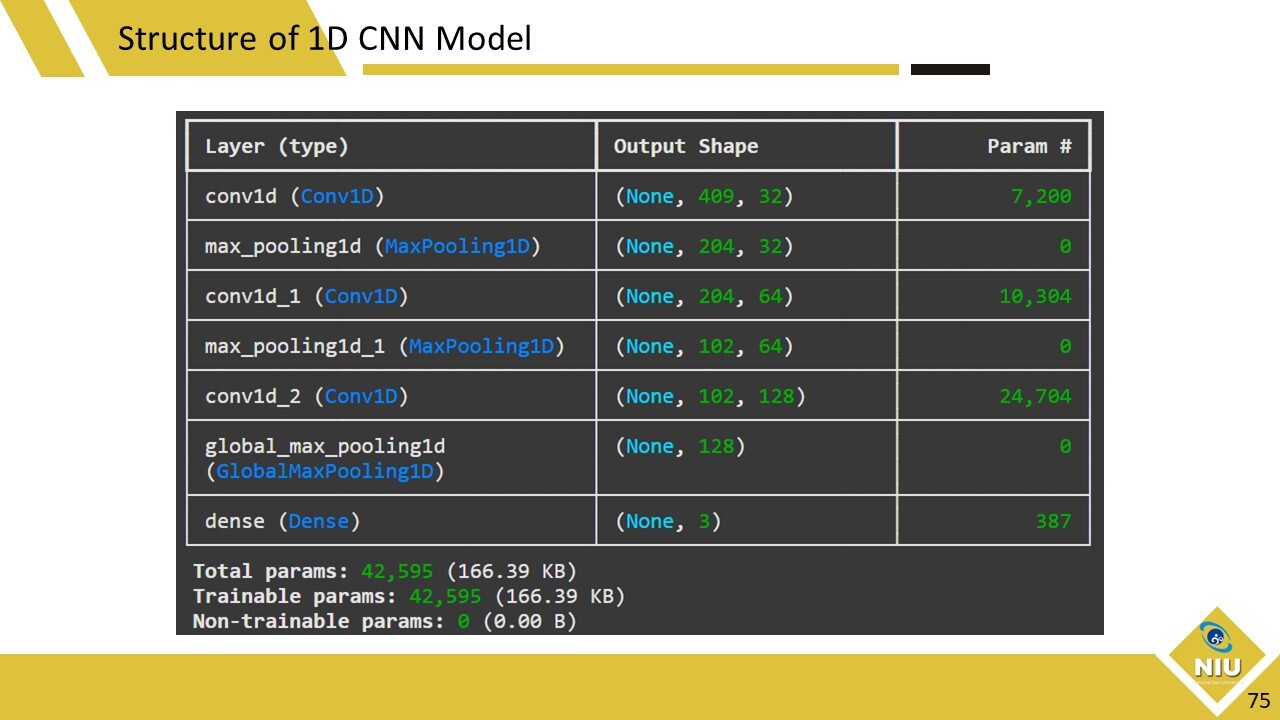Click the 24,704 parameter count

[x=1034, y=396]
